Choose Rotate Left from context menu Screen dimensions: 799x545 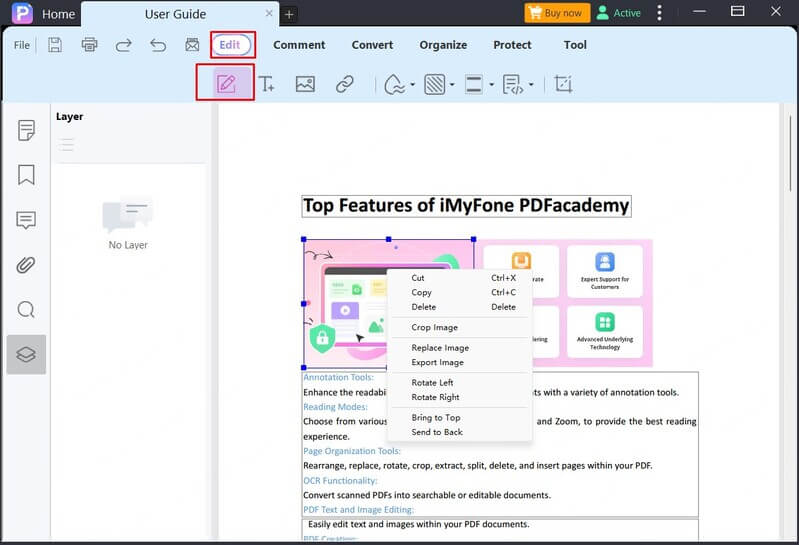(x=461, y=383)
